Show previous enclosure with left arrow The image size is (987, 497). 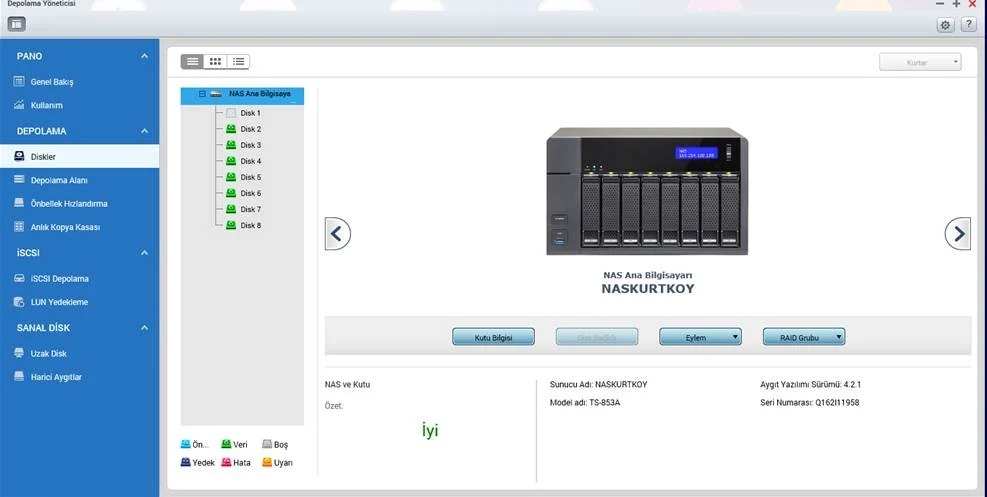[x=337, y=234]
